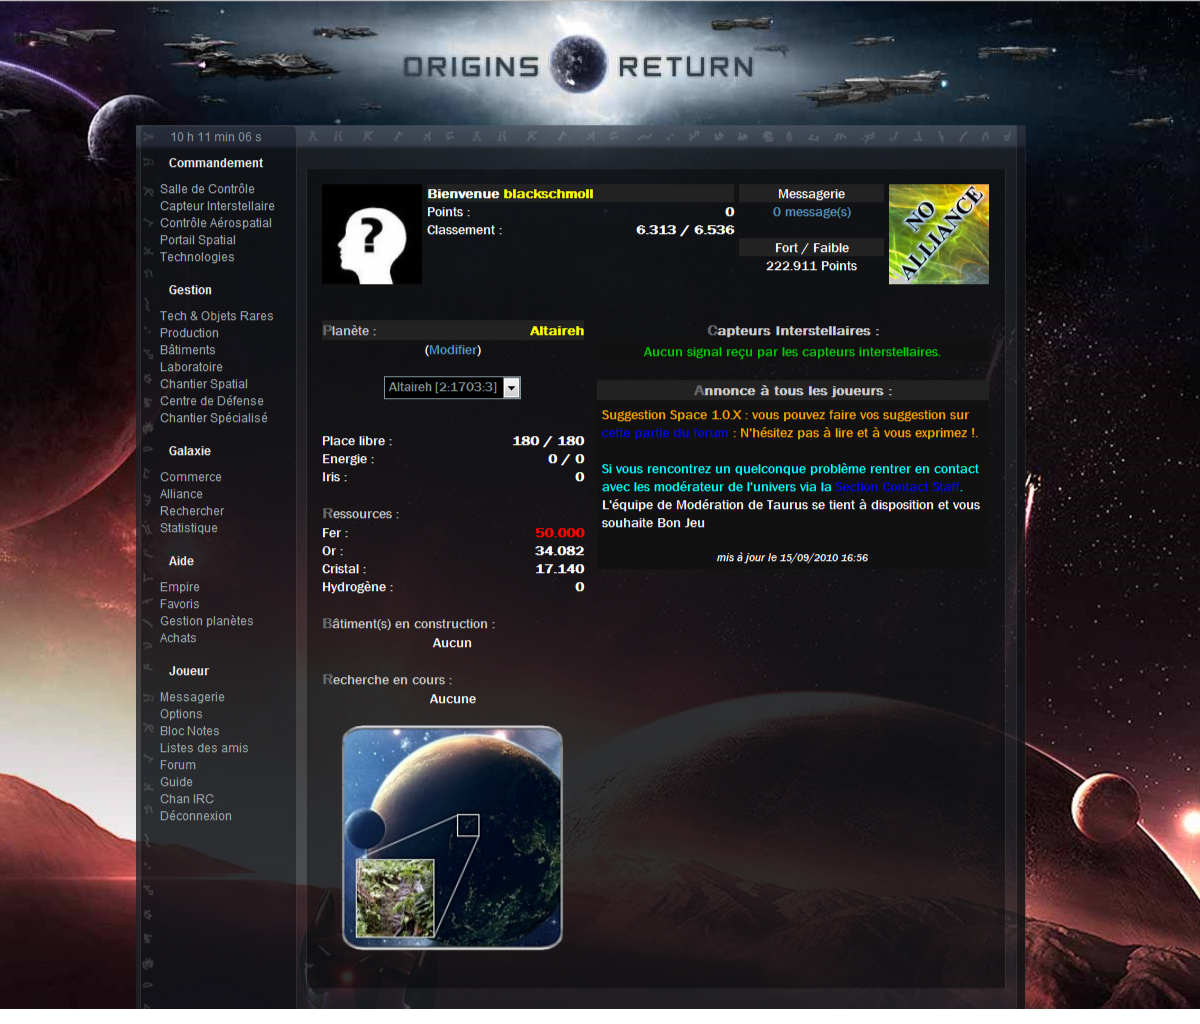Click the planet dropdown arrow button
Viewport: 1200px width, 1024px height.
tap(511, 388)
